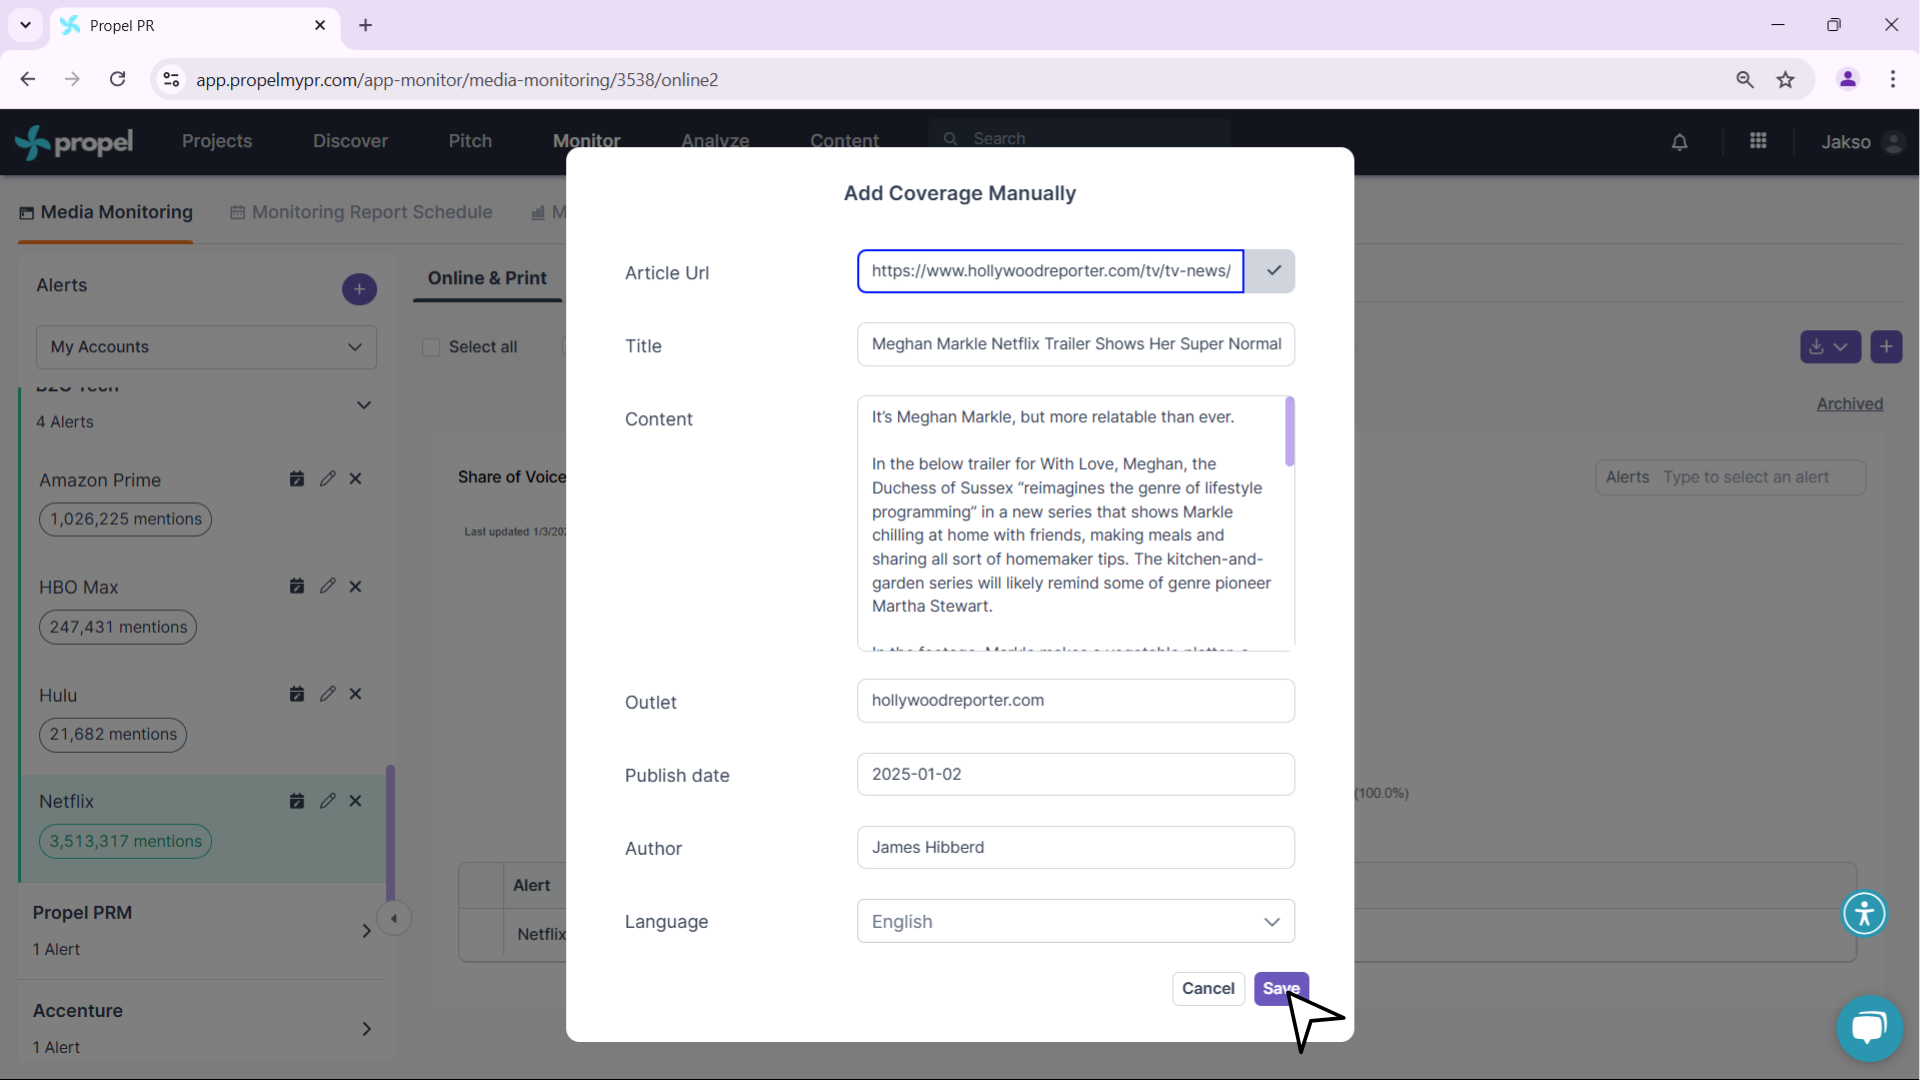Switch to Monitoring Report Schedule tab

coord(361,212)
